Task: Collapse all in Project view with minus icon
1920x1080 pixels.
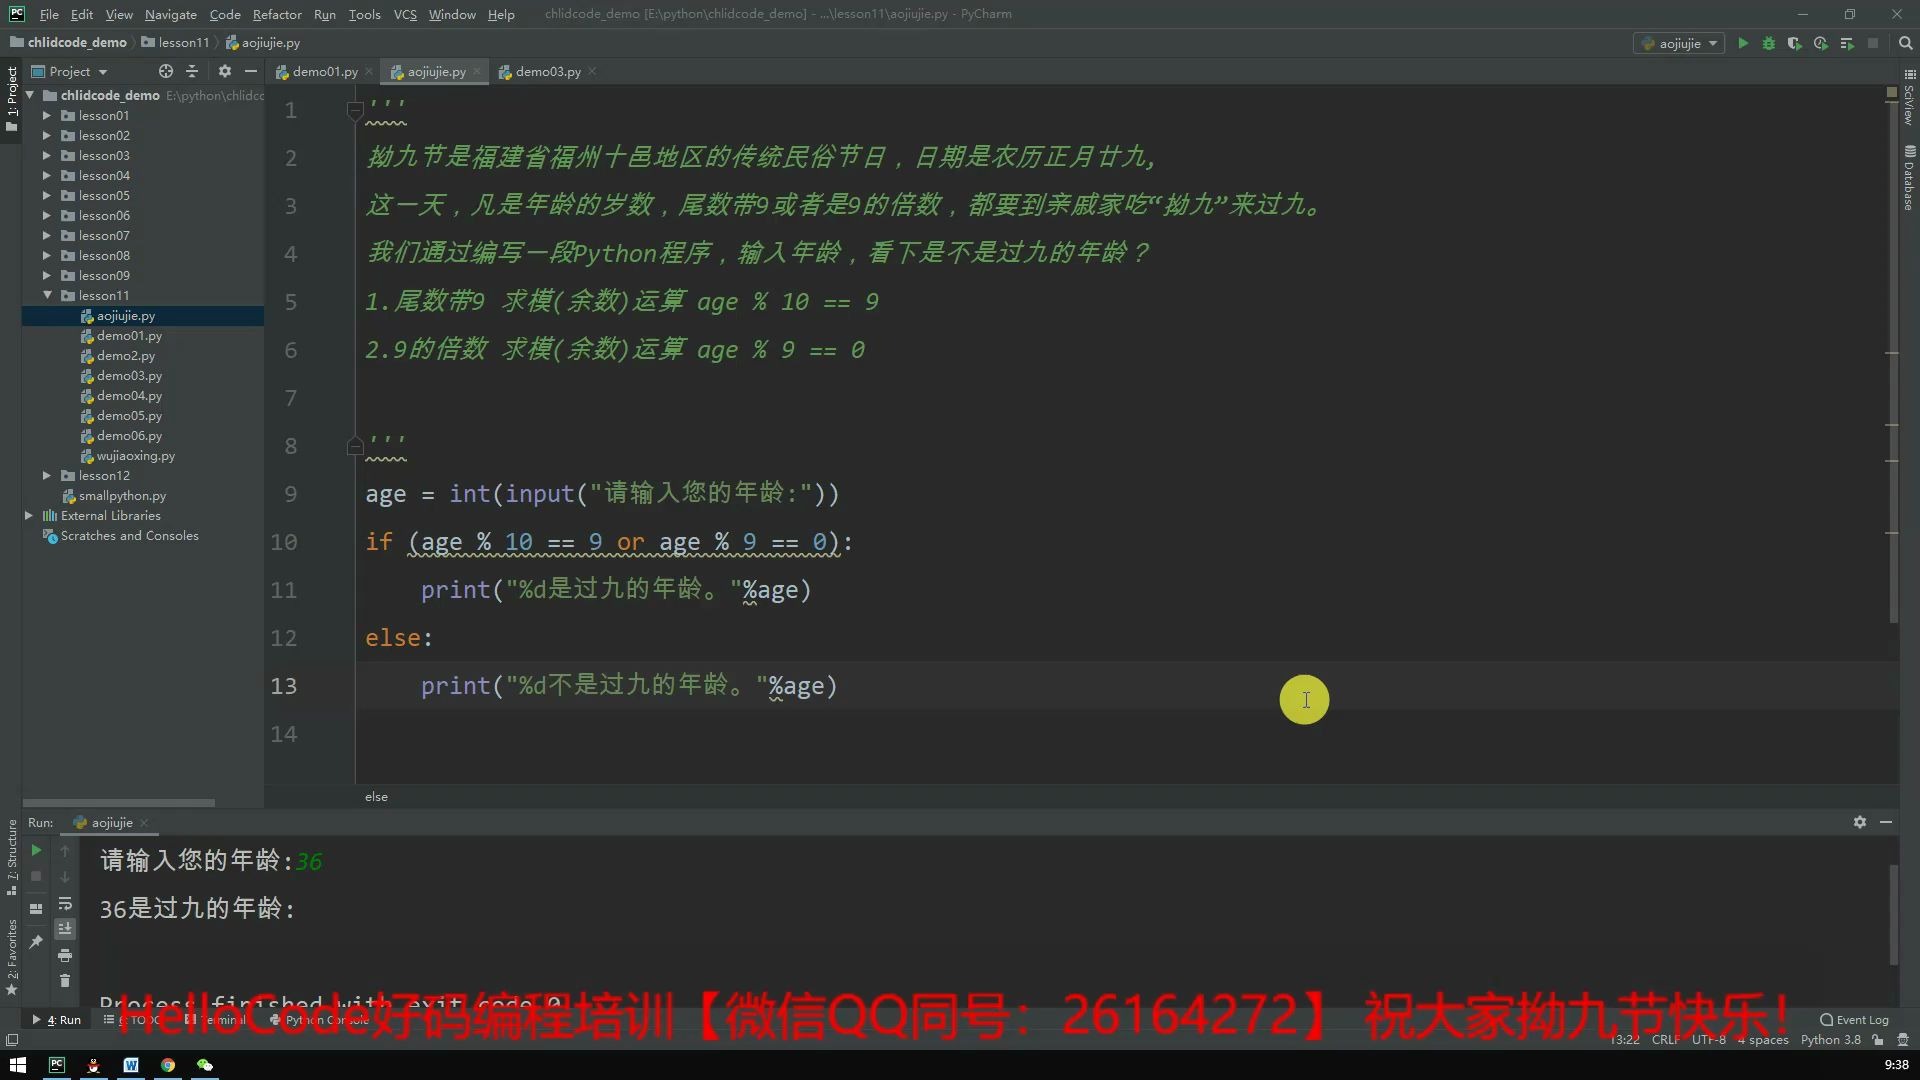Action: coord(250,71)
